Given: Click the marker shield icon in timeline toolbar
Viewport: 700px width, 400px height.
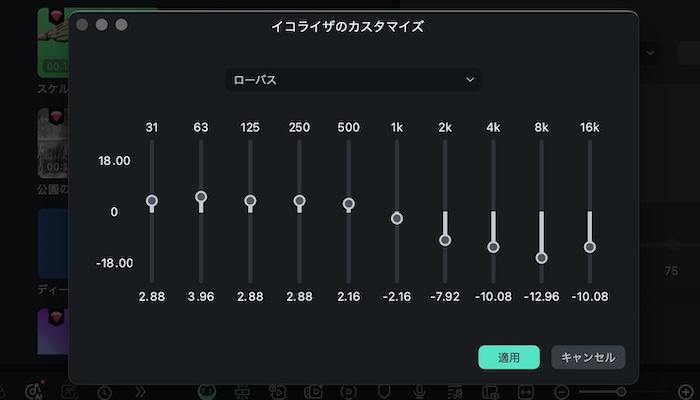Looking at the screenshot, I should 383,392.
